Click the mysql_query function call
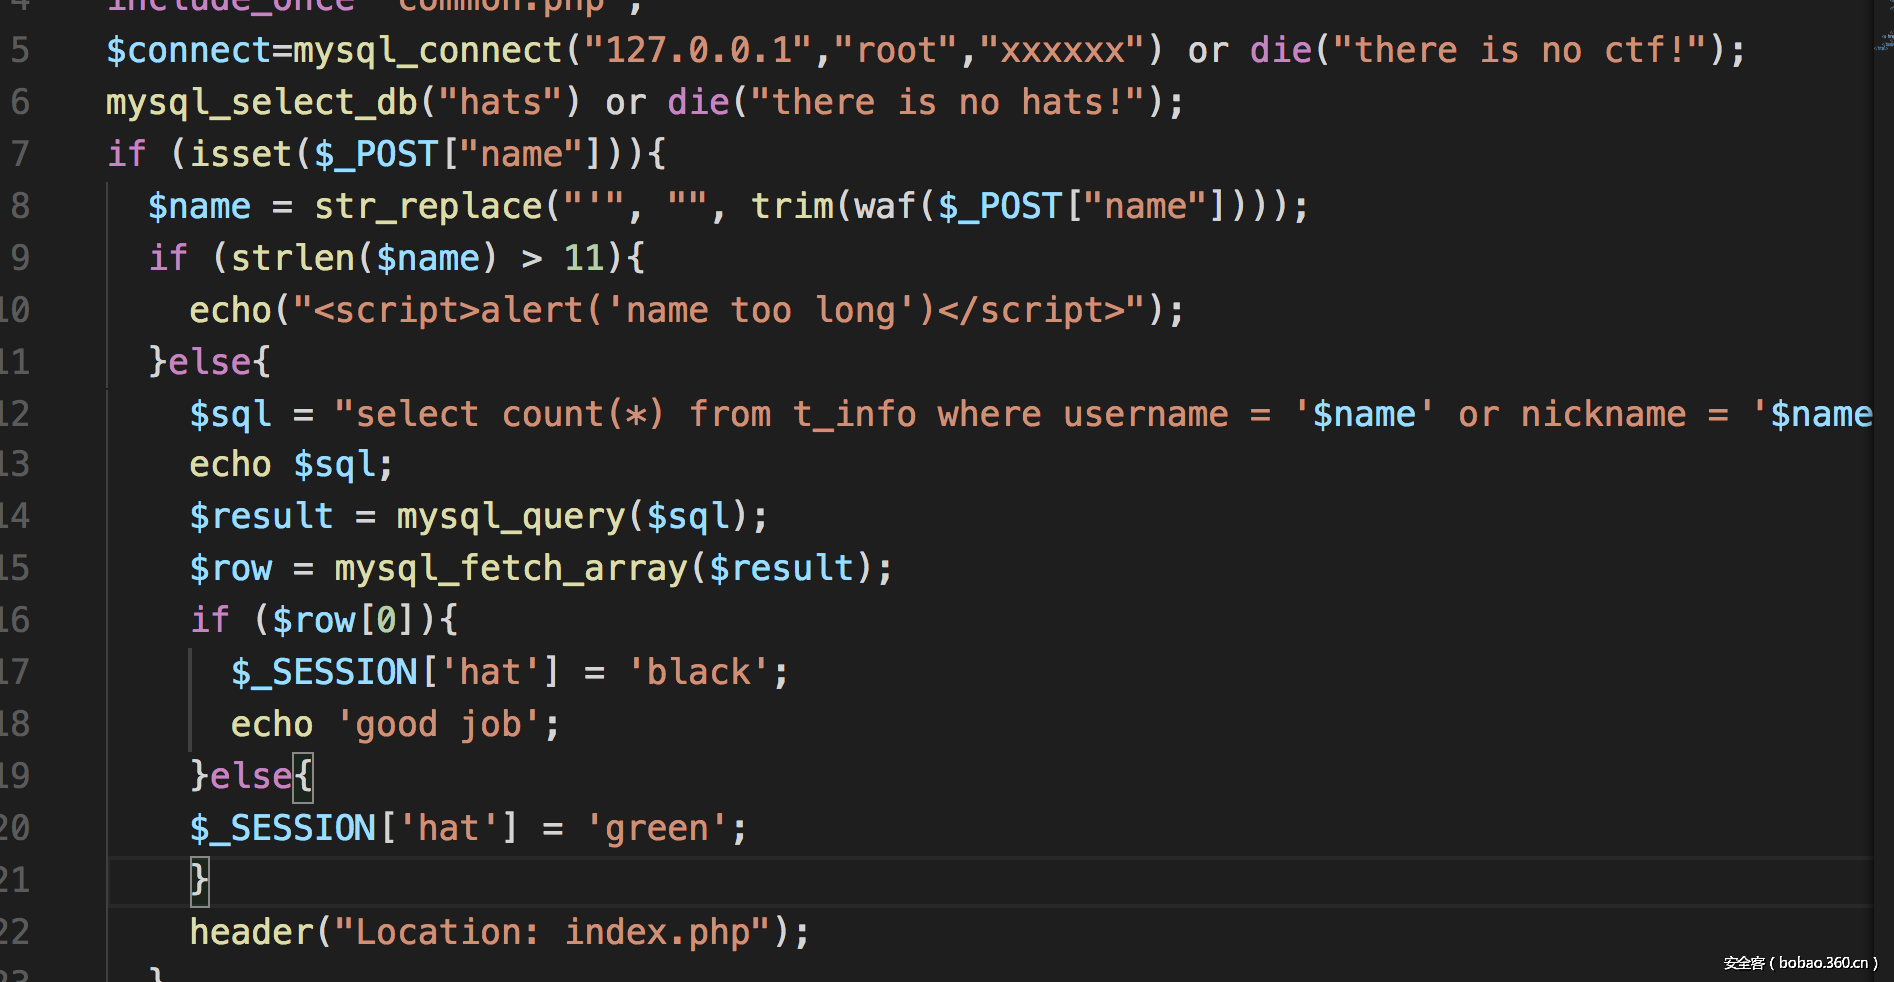The height and width of the screenshot is (982, 1894). tap(511, 517)
